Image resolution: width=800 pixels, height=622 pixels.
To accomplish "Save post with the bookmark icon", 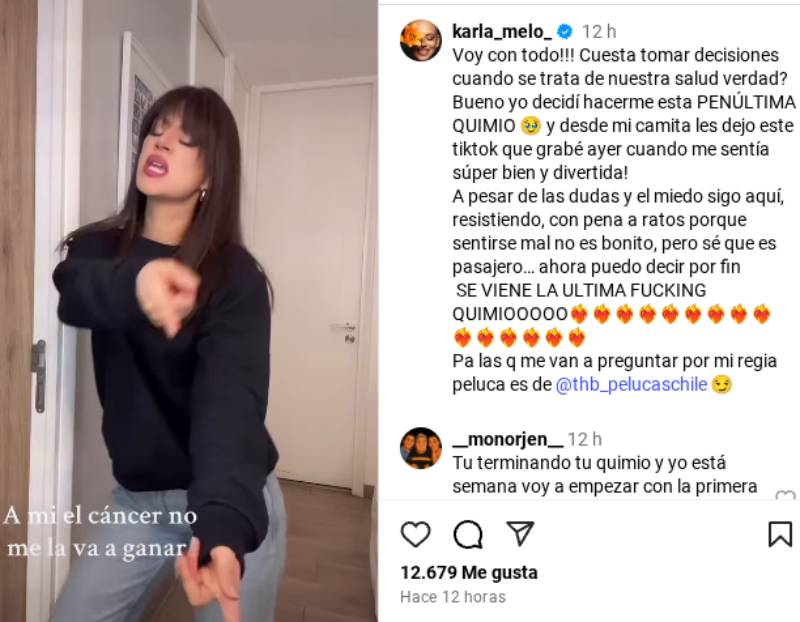I will 780,534.
